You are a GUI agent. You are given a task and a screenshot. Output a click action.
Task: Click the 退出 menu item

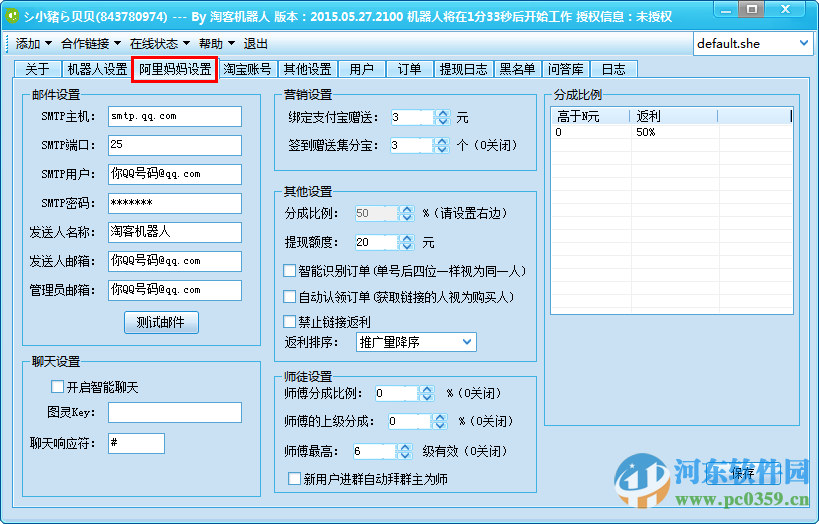255,44
